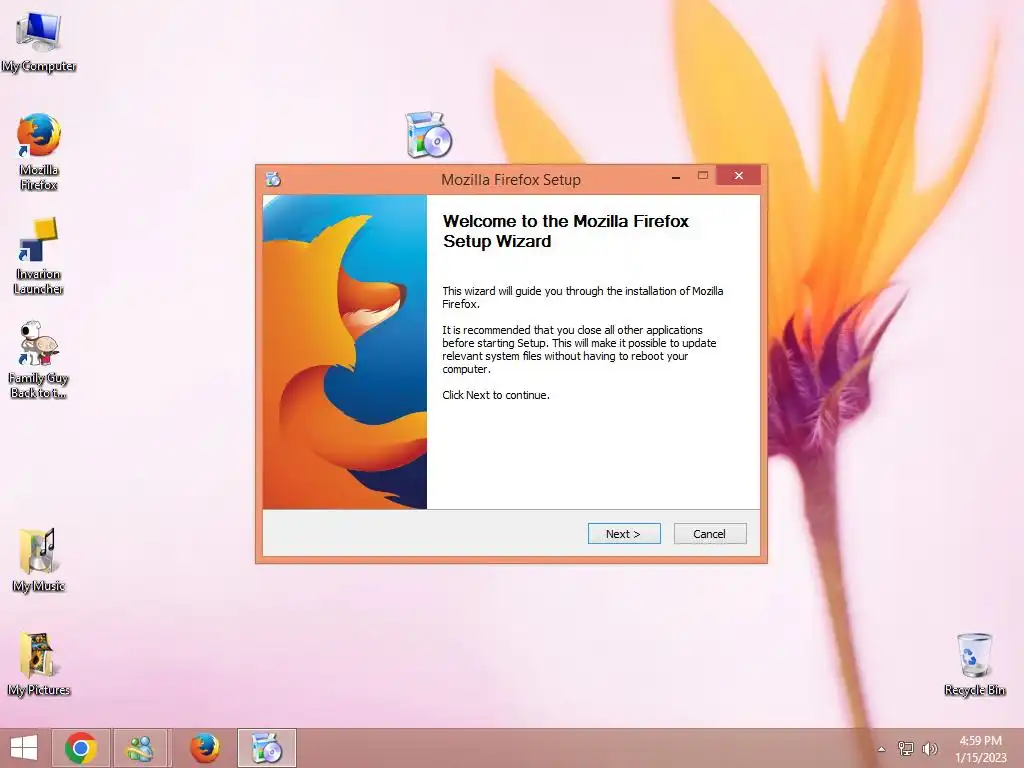Click the 'Click Next to continue.' text

click(x=496, y=395)
